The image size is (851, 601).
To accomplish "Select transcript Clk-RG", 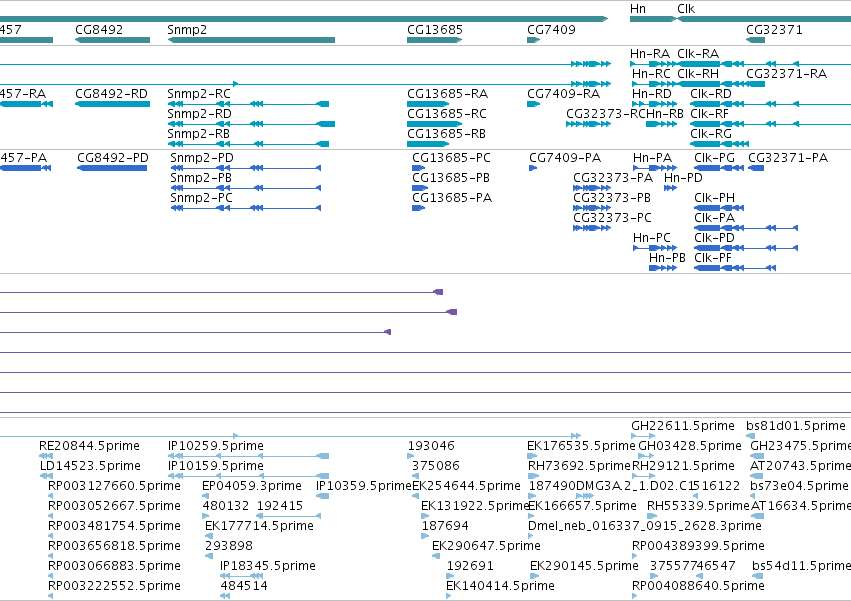I will point(711,134).
